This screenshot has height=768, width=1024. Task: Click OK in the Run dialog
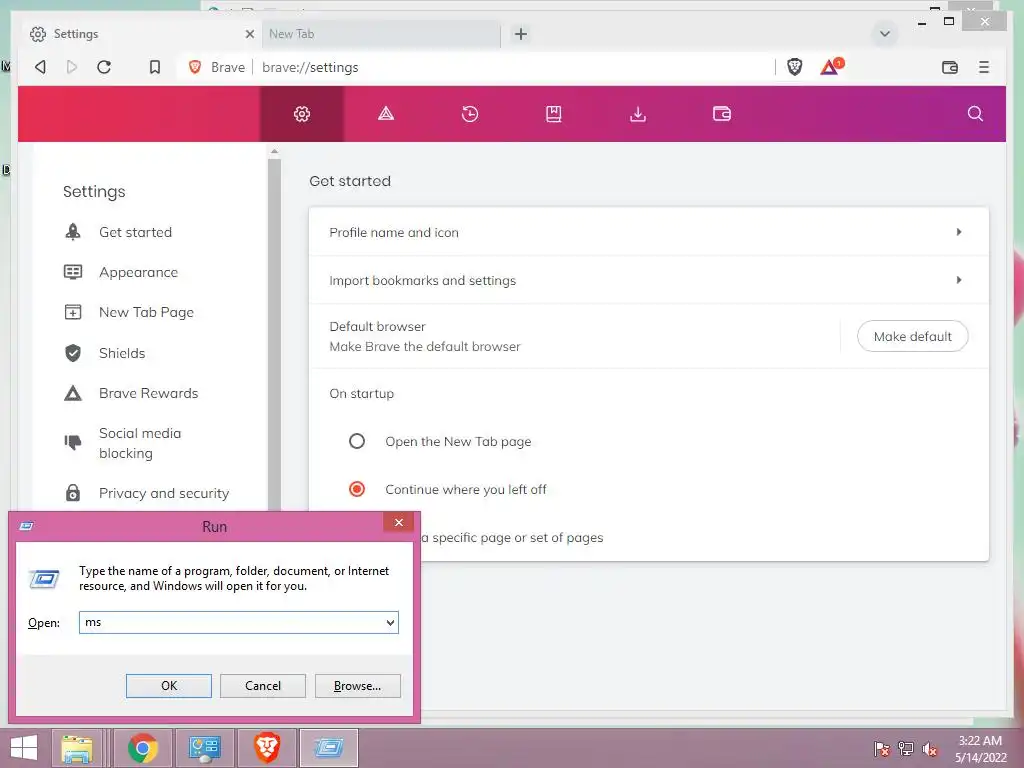[x=168, y=686]
